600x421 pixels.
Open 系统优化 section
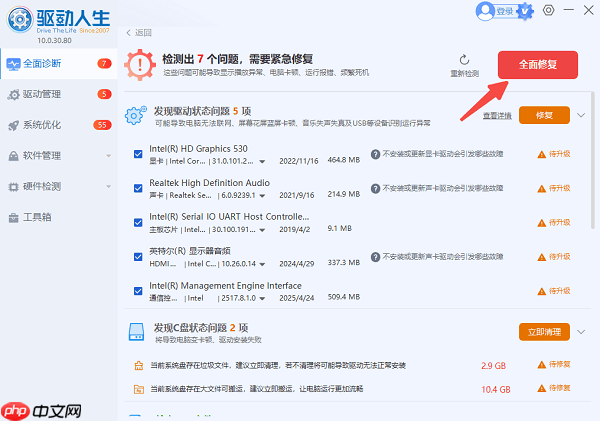pos(59,125)
